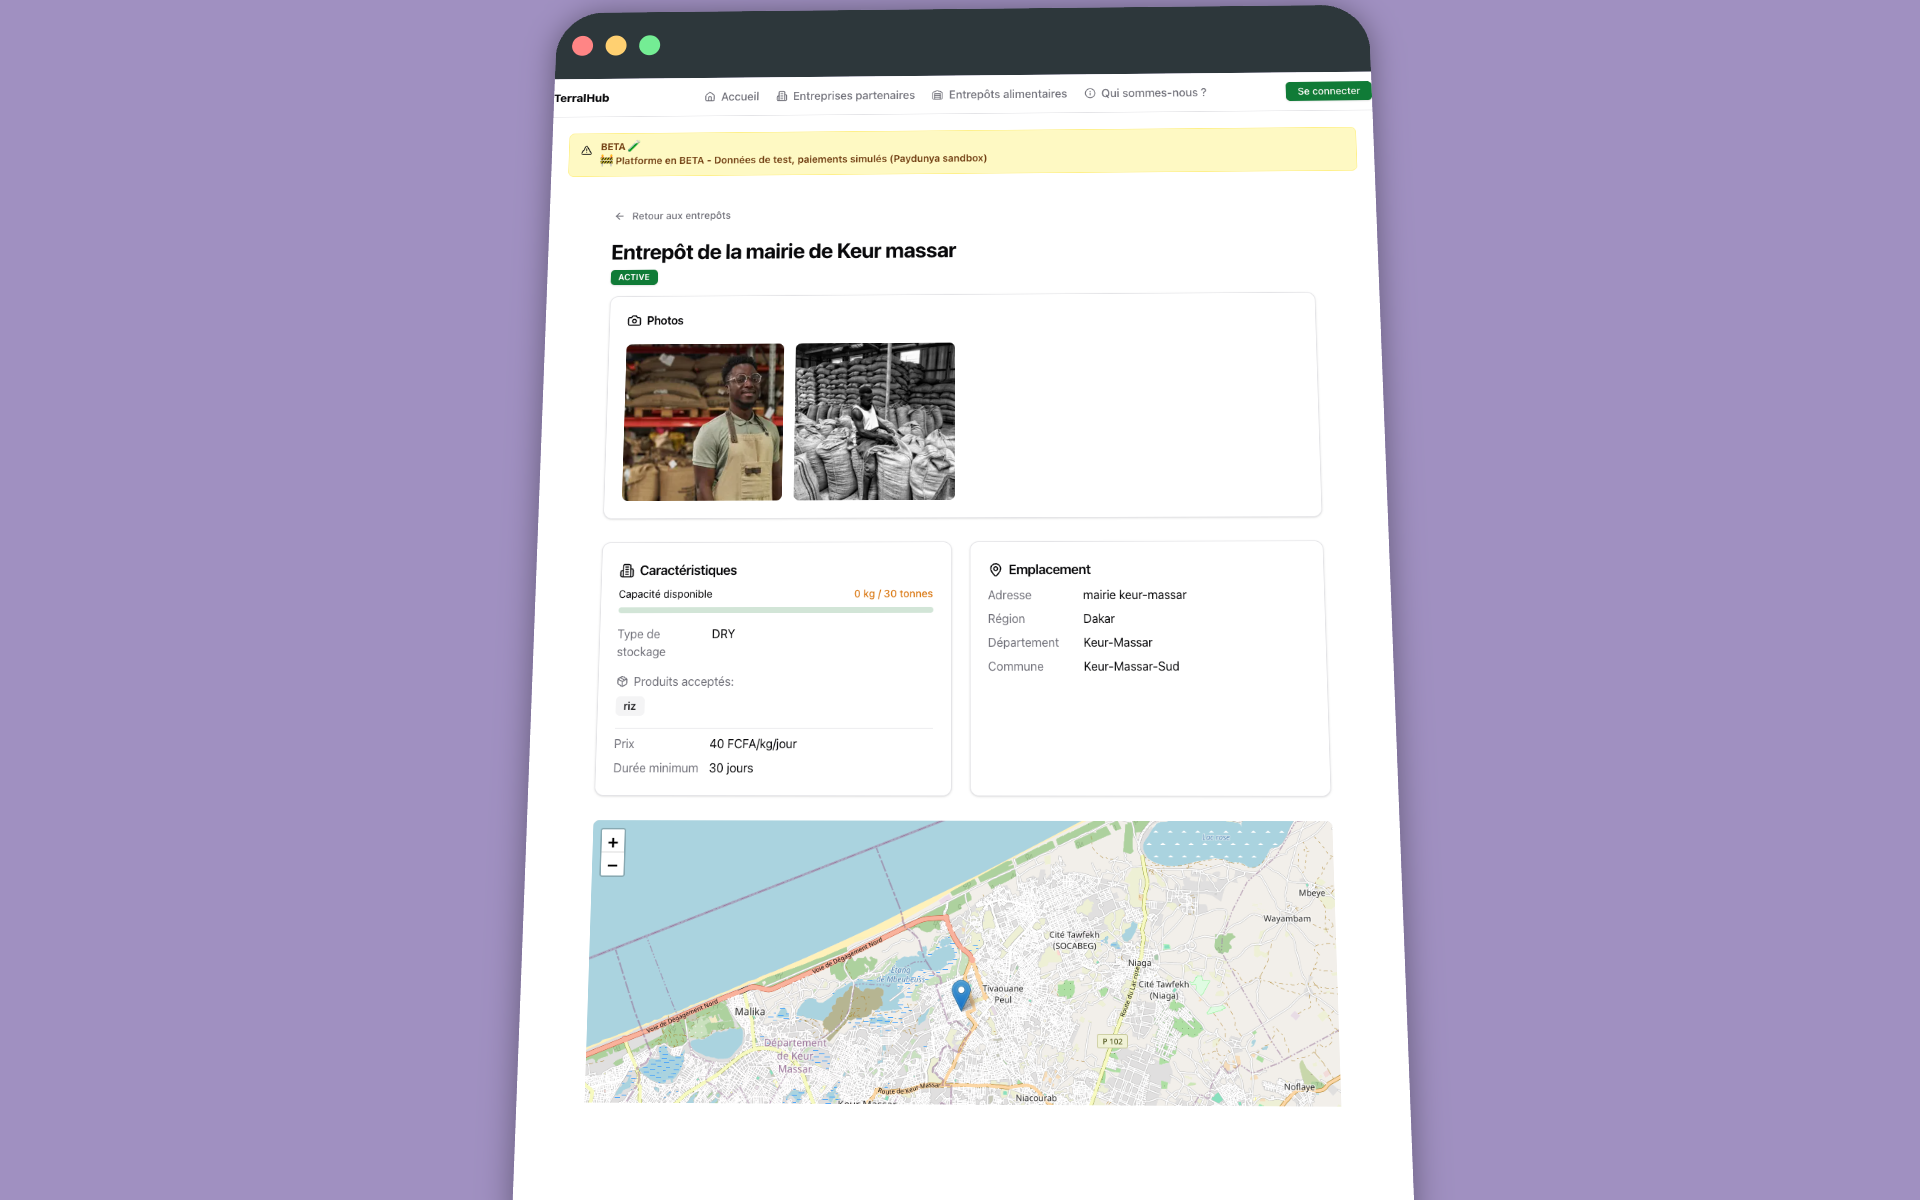
Task: Click the yellow macOS minimize dot
Action: click(x=616, y=45)
